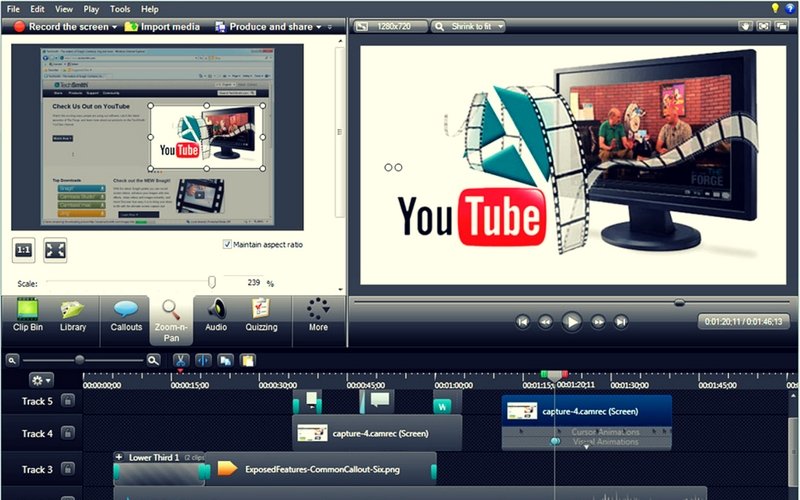
Task: Click the preview playback scrubber handle
Action: (679, 303)
